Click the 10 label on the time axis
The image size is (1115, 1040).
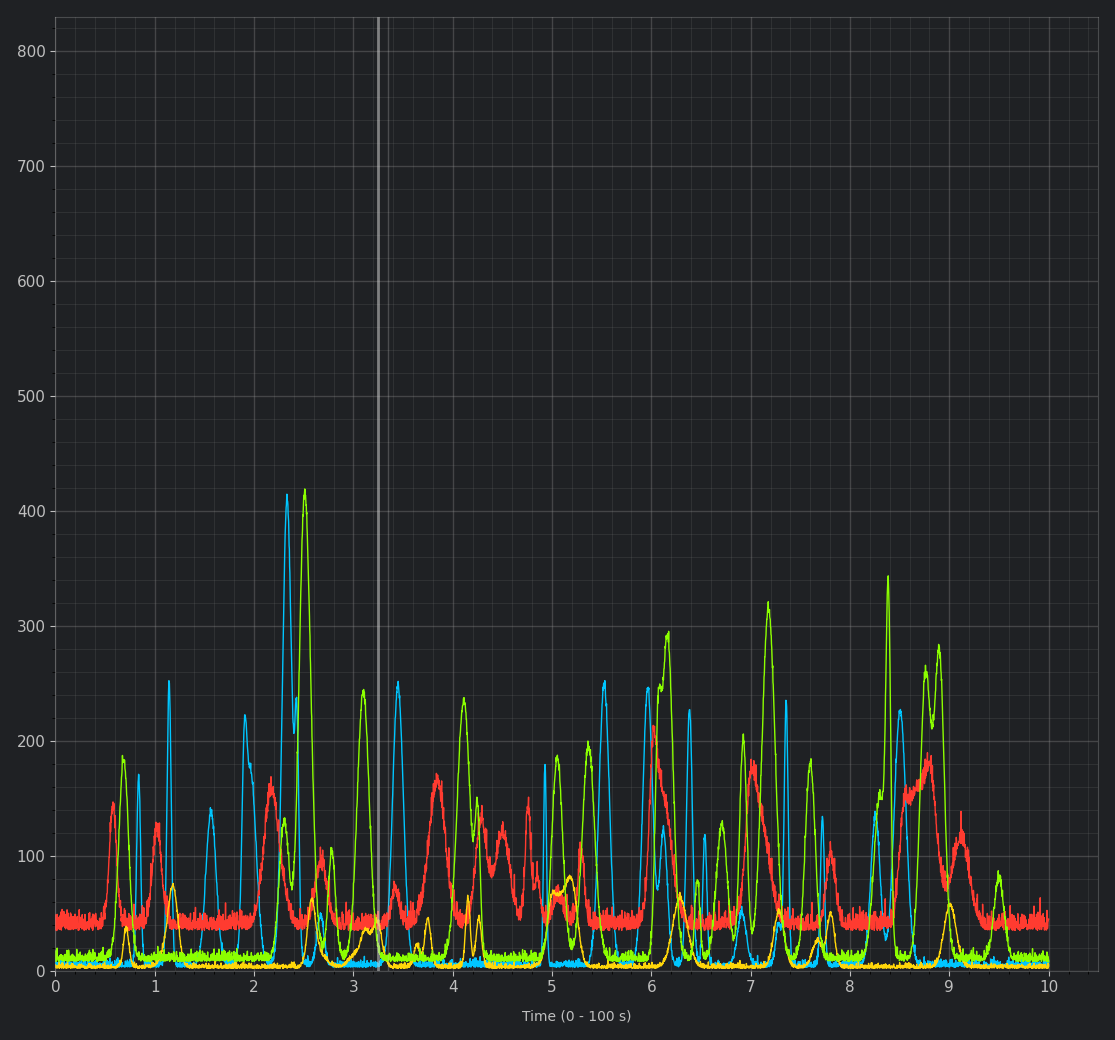[x=1049, y=987]
